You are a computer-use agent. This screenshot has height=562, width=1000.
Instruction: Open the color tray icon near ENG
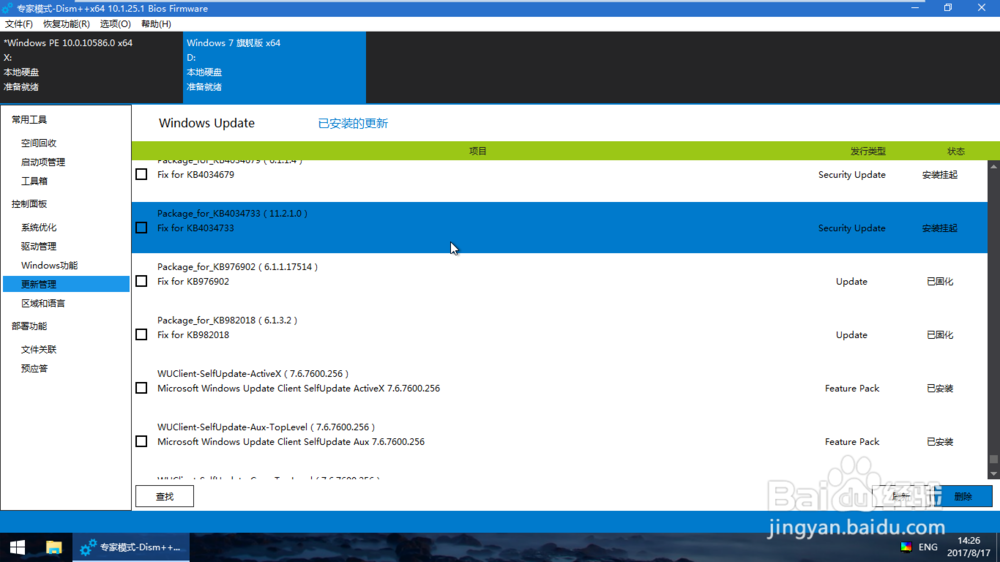pyautogui.click(x=906, y=547)
